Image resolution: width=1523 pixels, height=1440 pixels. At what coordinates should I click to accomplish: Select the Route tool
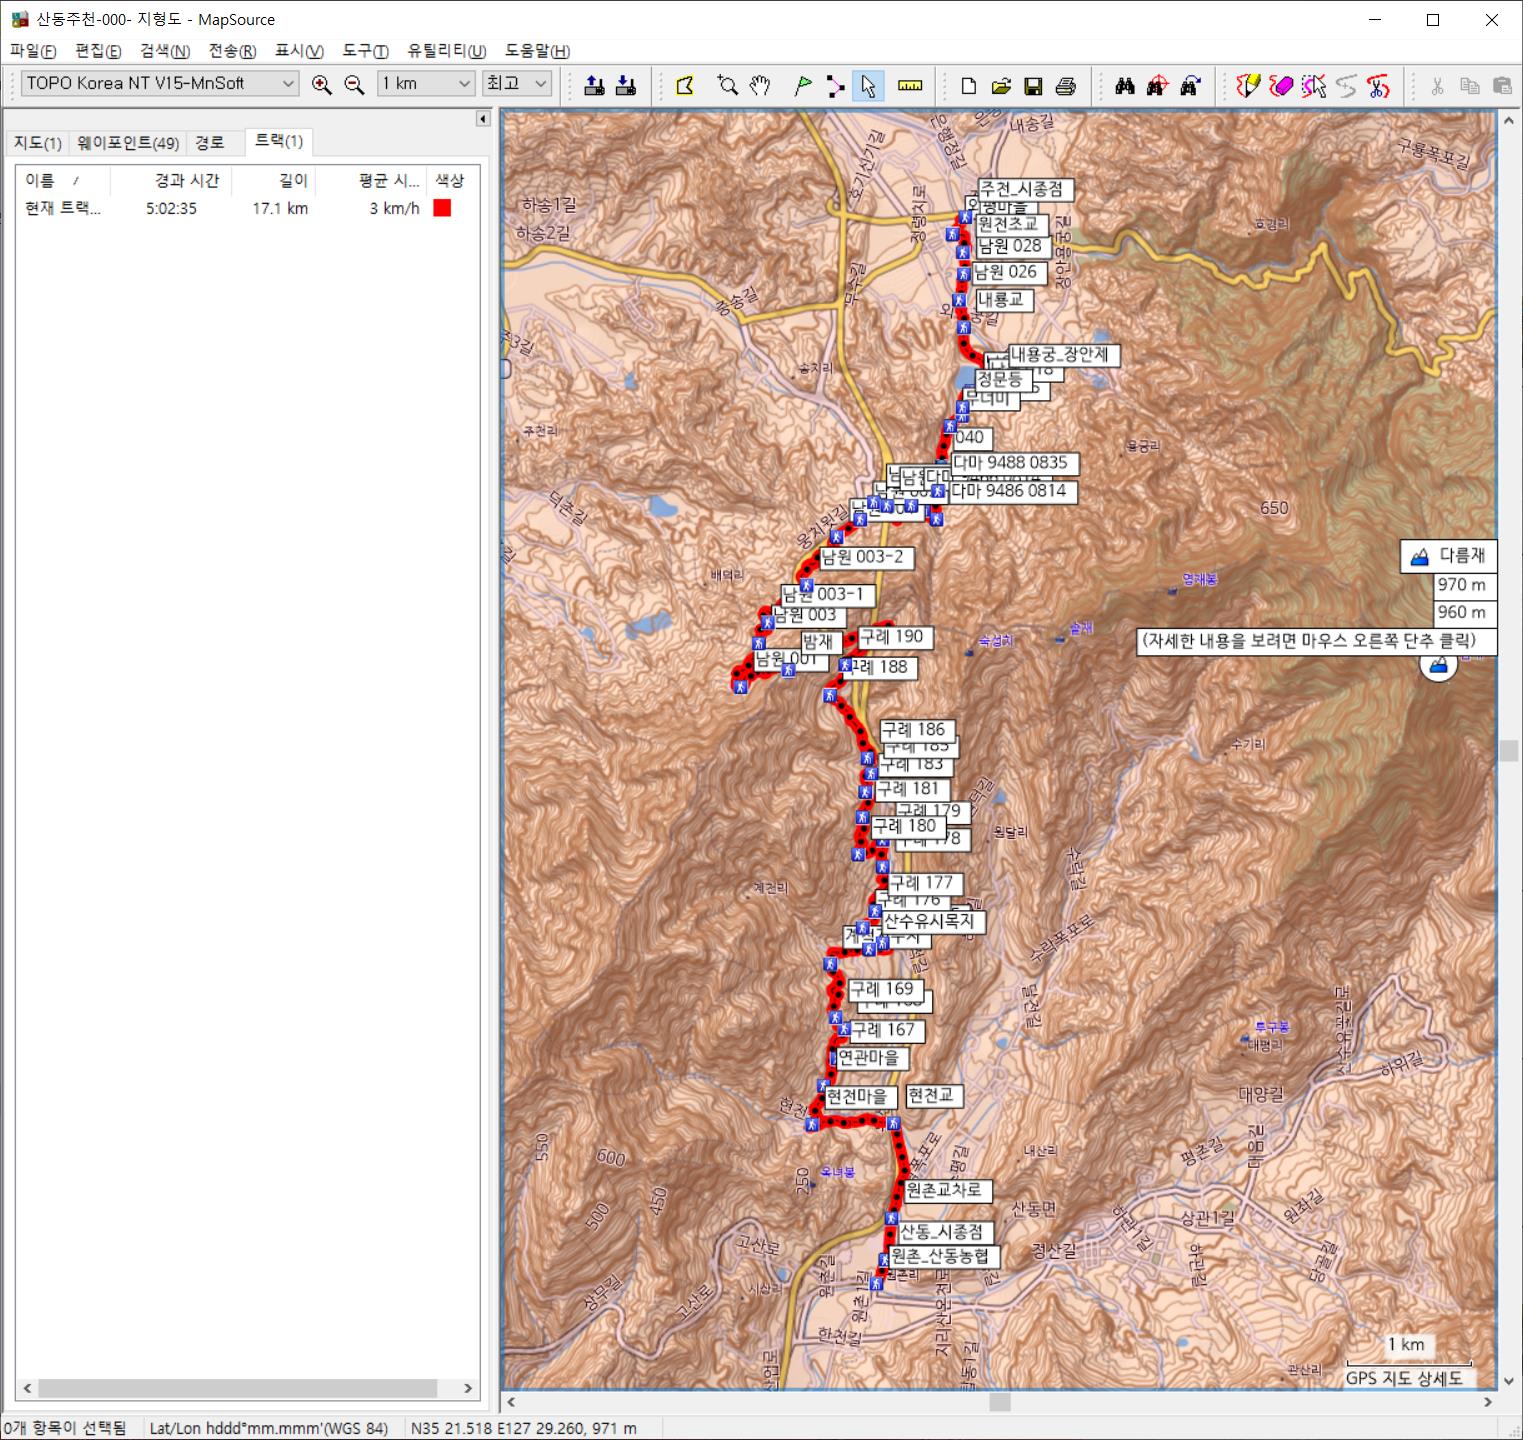(835, 85)
